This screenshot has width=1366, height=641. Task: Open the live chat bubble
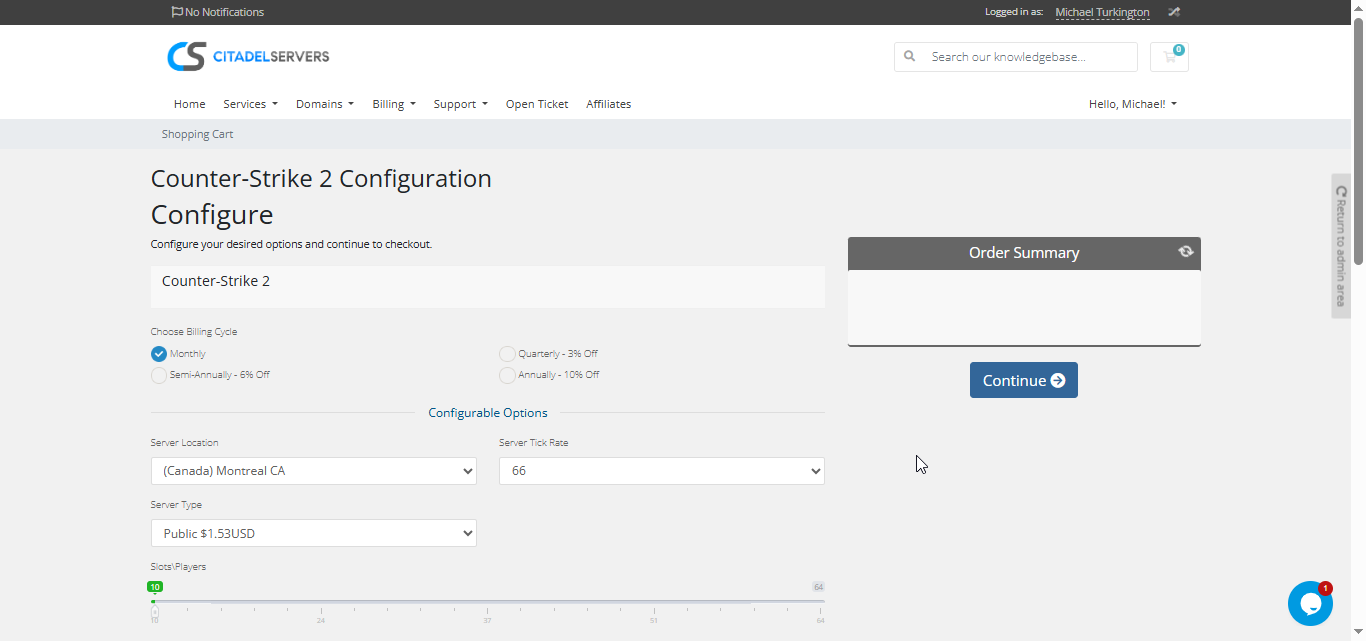point(1309,603)
